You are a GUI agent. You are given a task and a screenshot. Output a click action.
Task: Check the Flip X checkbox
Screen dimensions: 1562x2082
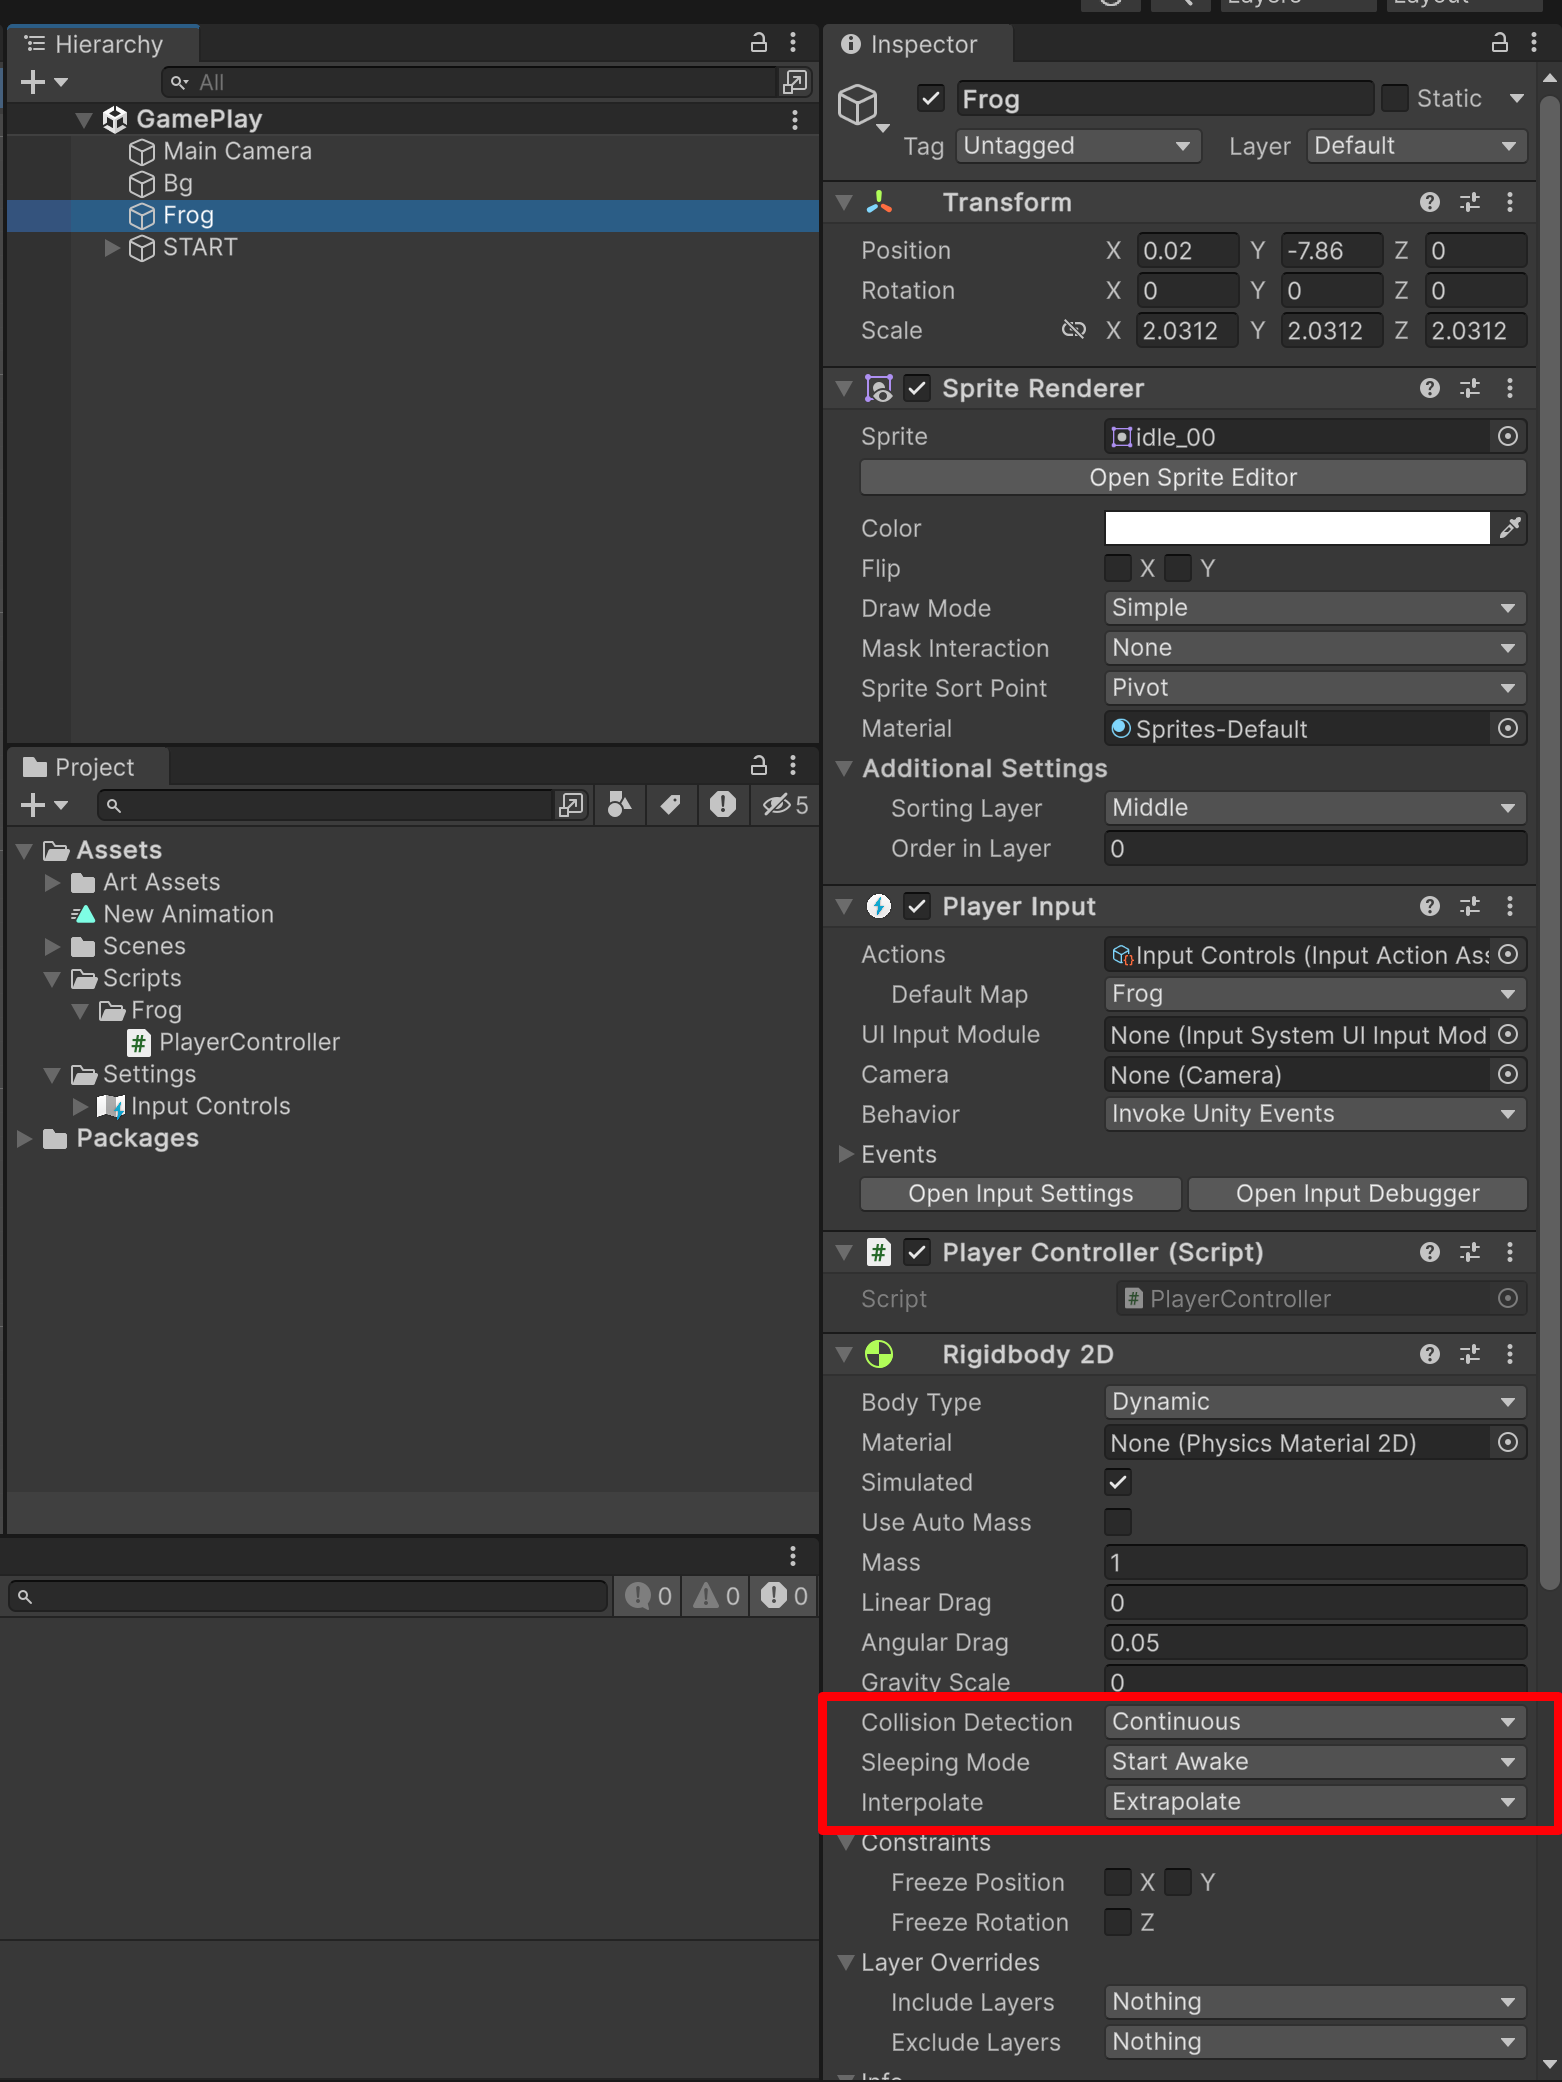pyautogui.click(x=1118, y=568)
